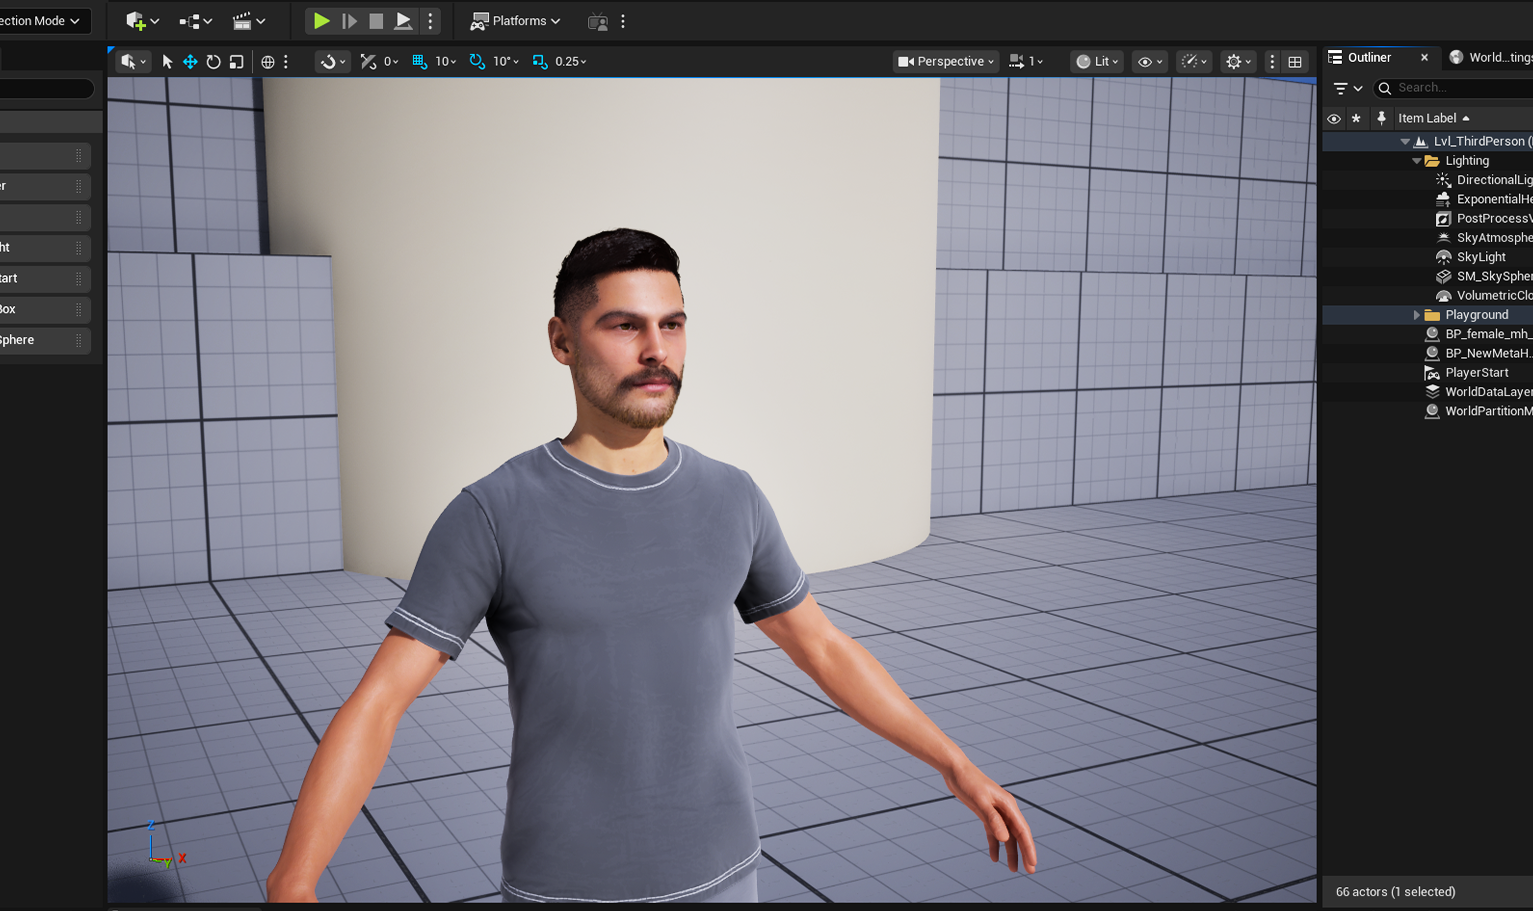1533x911 pixels.
Task: Open surface snapping magnet dropdown
Action: pos(332,61)
